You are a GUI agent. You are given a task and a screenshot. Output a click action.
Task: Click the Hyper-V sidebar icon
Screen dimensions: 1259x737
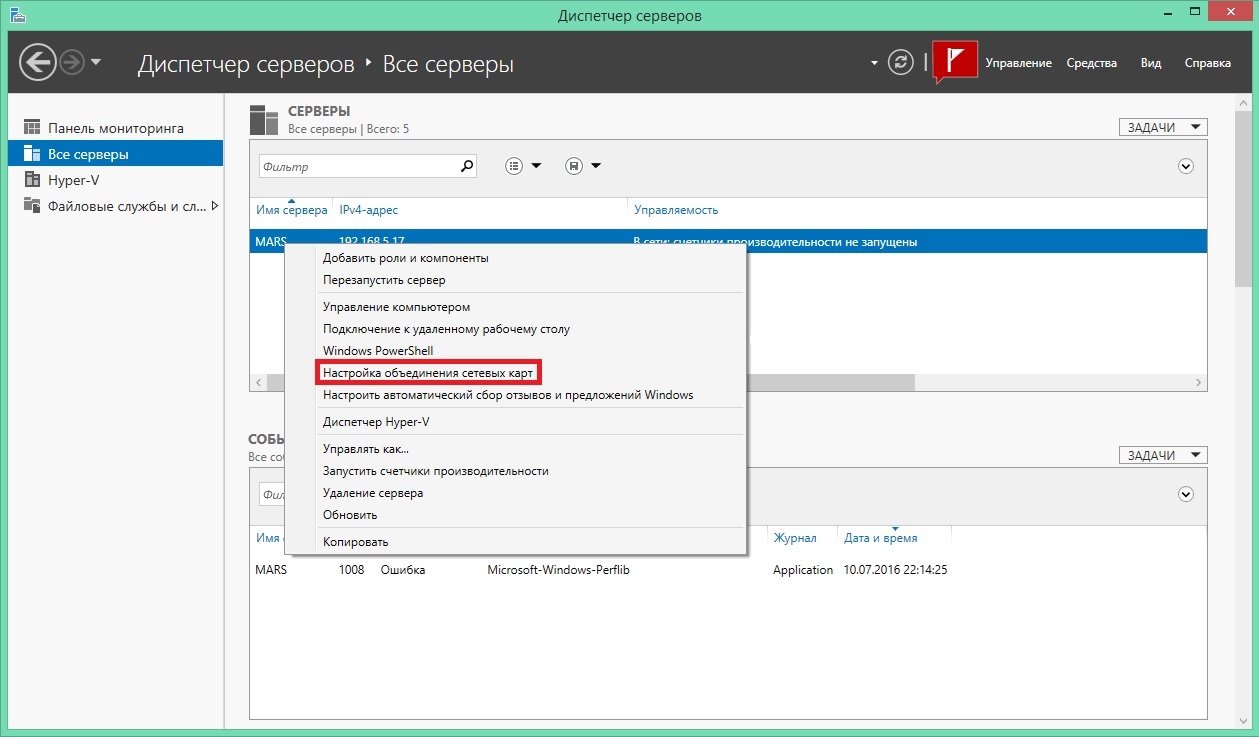point(31,180)
